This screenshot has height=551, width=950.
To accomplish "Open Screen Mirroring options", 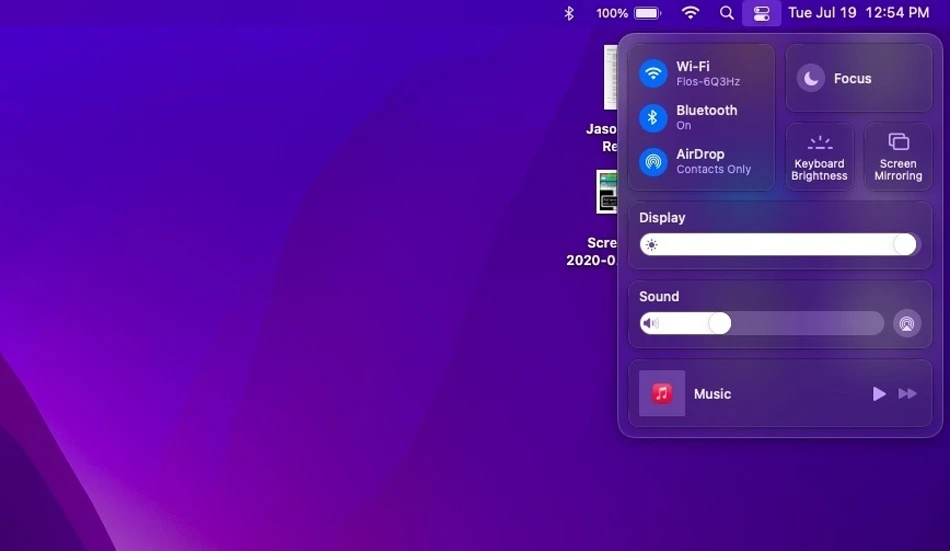I will coord(898,157).
